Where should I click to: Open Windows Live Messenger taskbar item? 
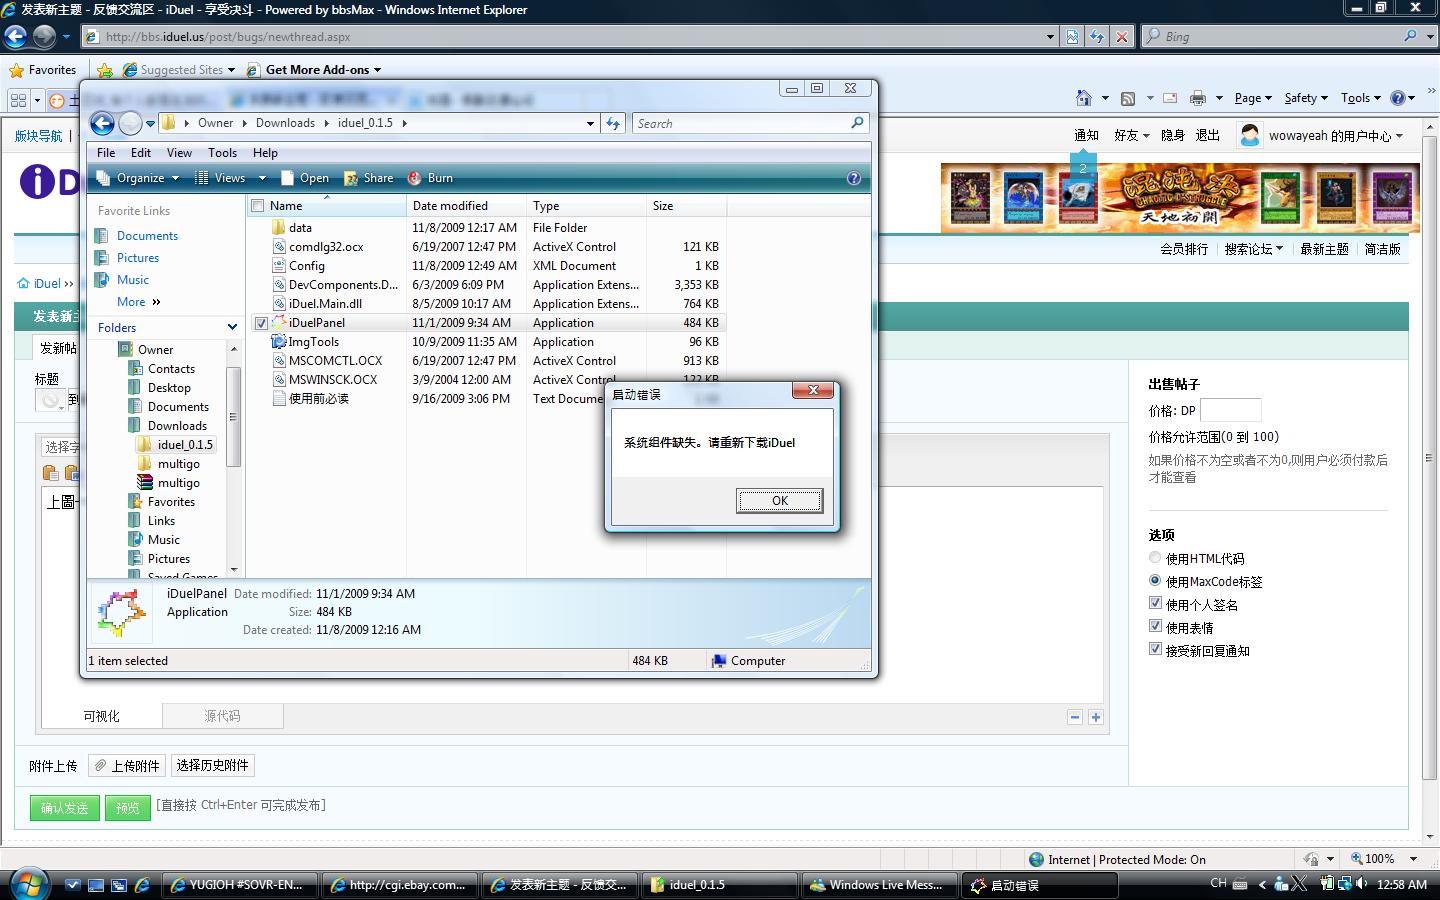(x=879, y=885)
